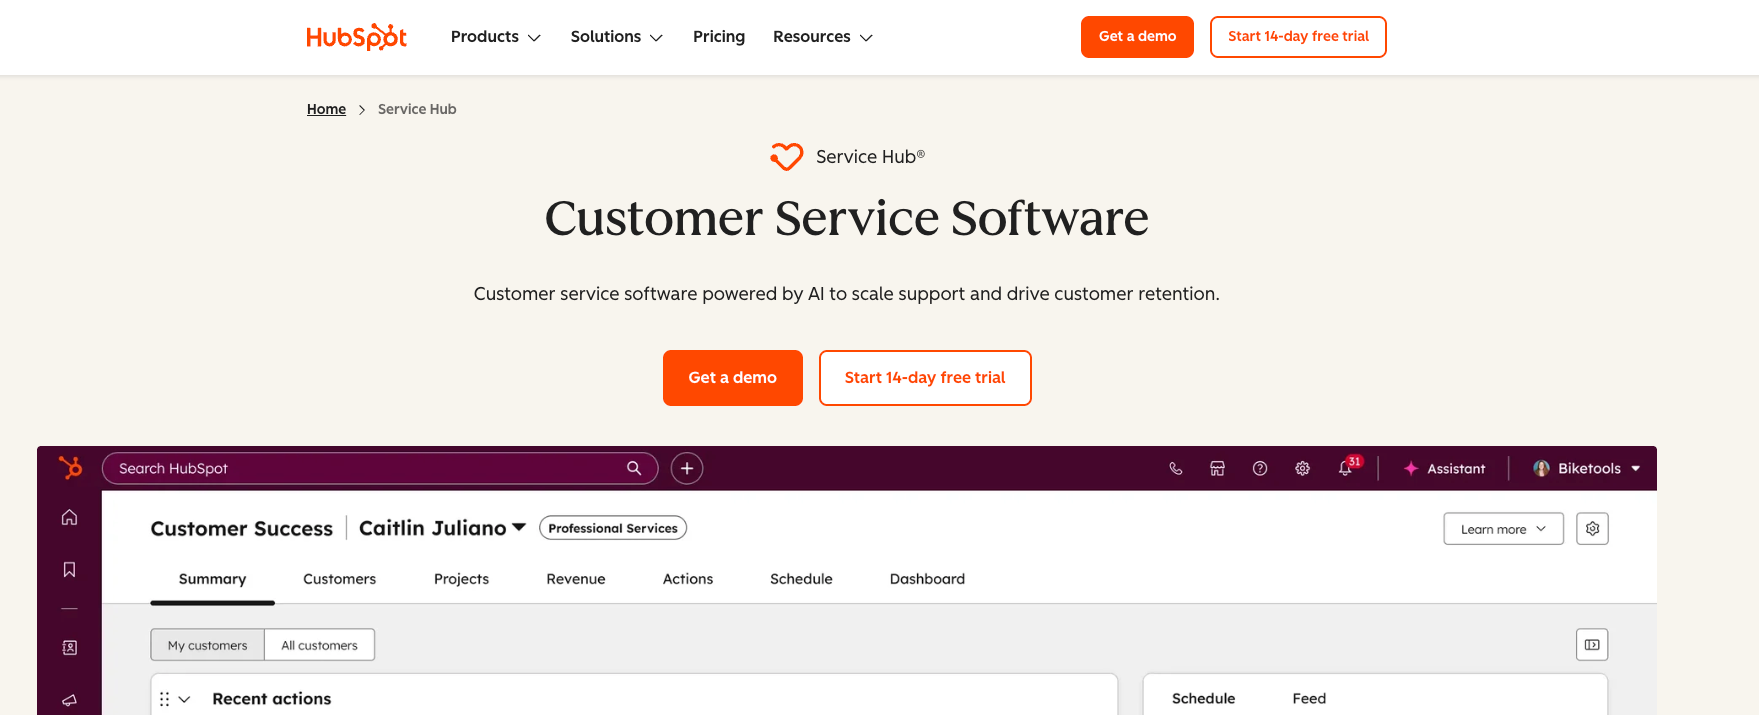This screenshot has width=1759, height=715.
Task: Click the sidebar megaphone marketing icon
Action: [69, 700]
